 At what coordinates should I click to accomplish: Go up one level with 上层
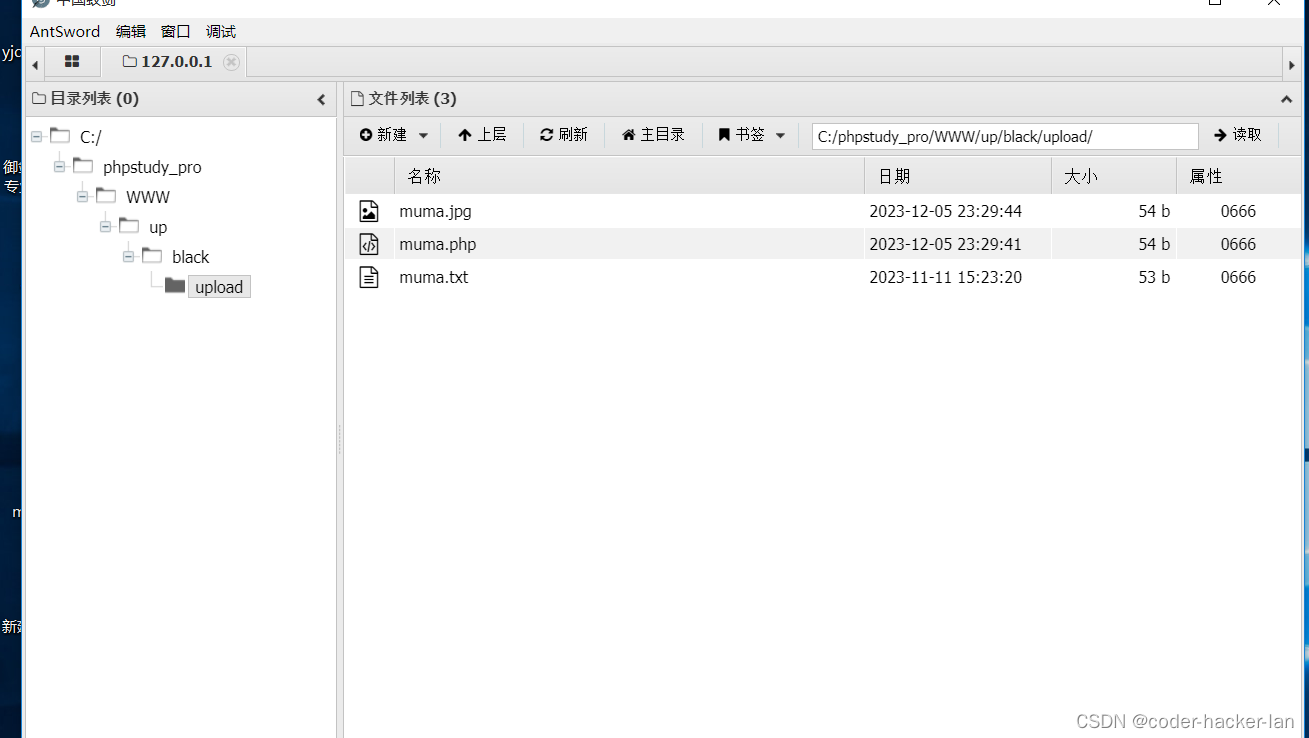click(482, 135)
